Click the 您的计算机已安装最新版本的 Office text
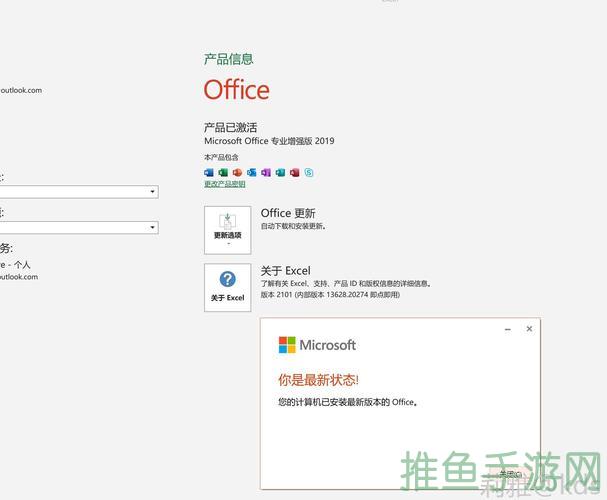 [348, 402]
